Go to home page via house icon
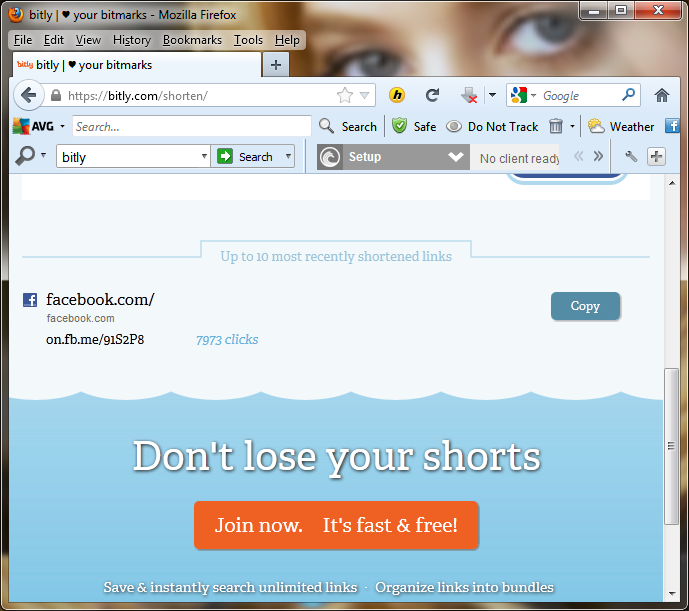 (x=662, y=95)
